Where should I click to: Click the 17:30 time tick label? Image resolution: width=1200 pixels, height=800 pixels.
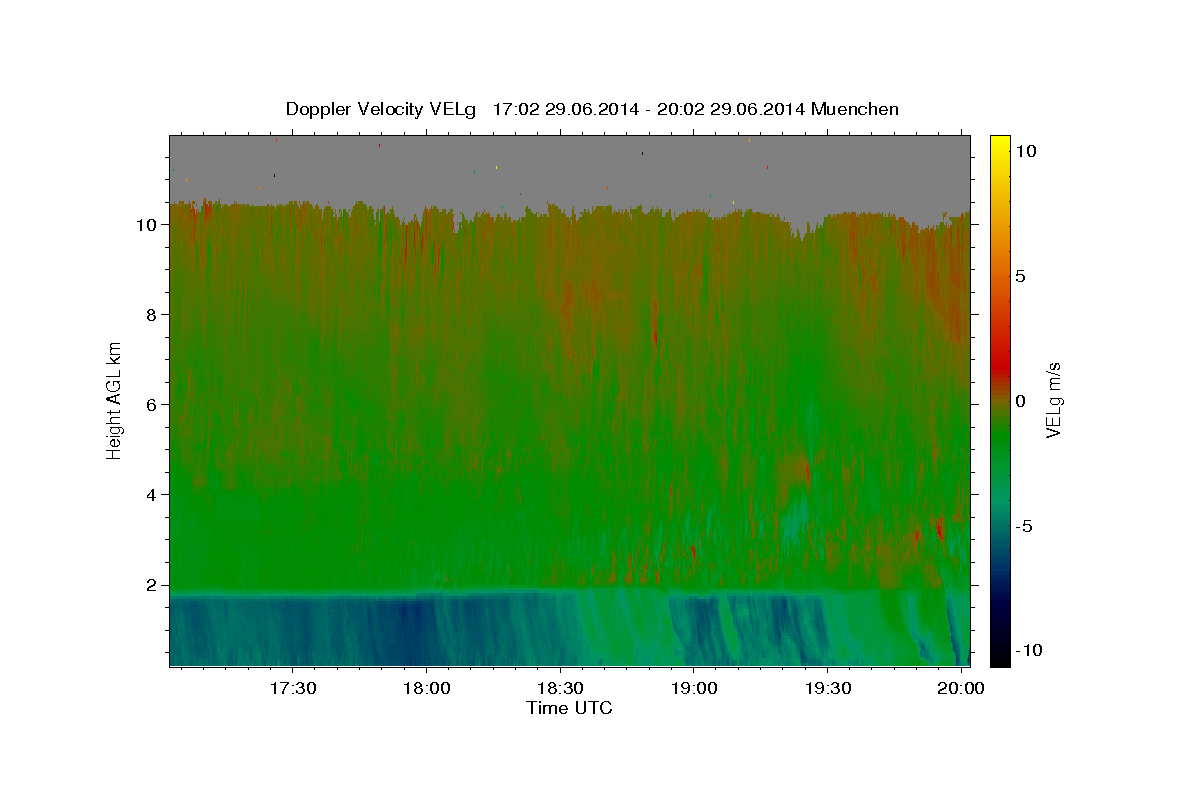(293, 689)
